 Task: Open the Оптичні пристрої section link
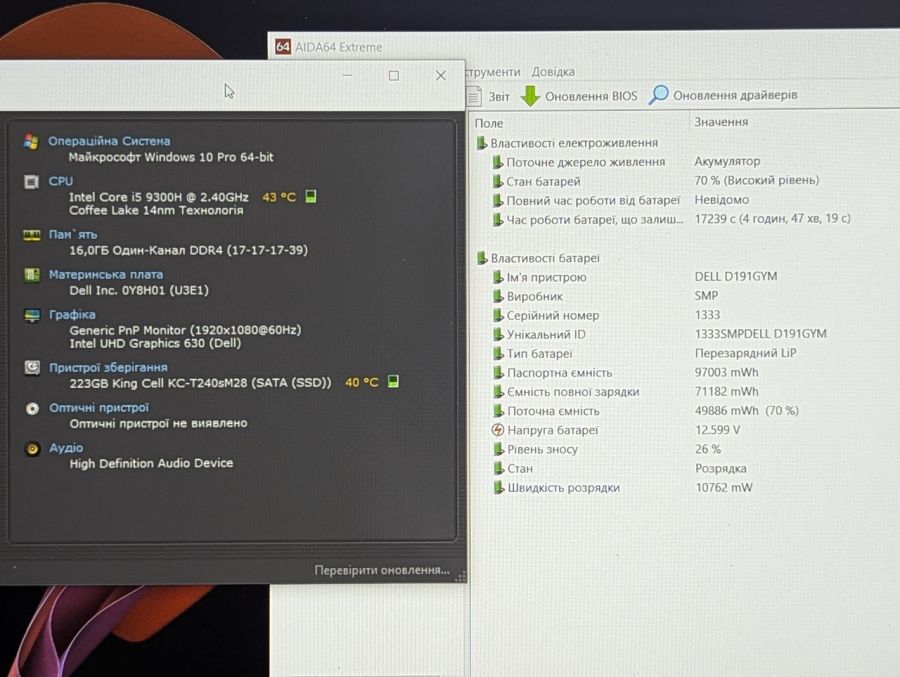click(99, 408)
